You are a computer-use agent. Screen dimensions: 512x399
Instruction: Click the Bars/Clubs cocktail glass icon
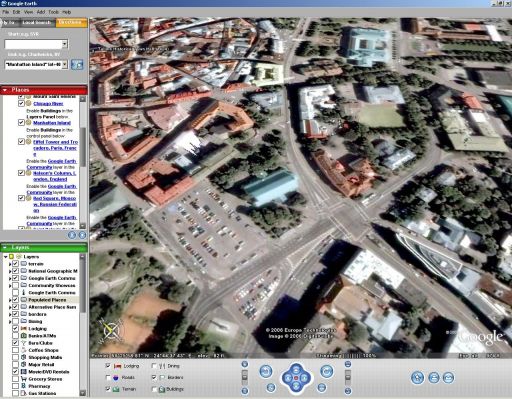tap(24, 343)
